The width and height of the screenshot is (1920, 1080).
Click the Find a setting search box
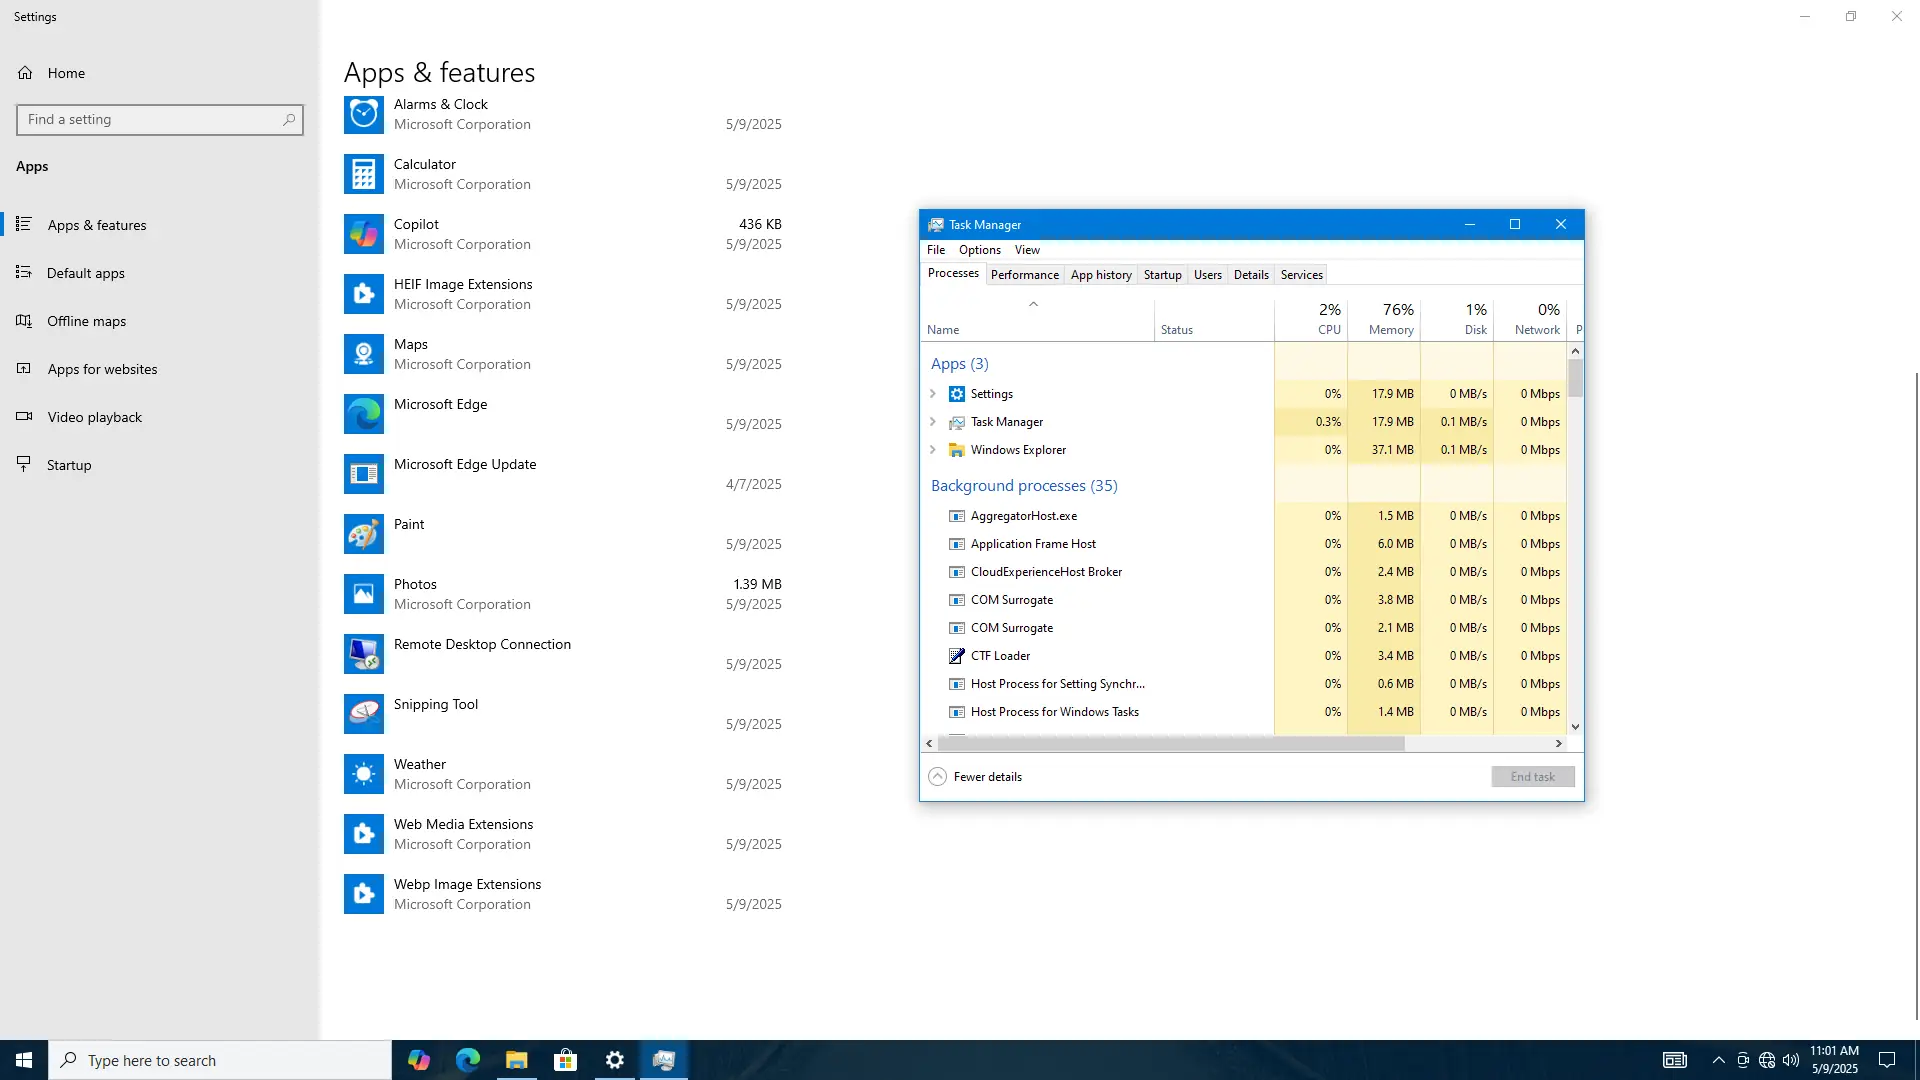pyautogui.click(x=150, y=120)
